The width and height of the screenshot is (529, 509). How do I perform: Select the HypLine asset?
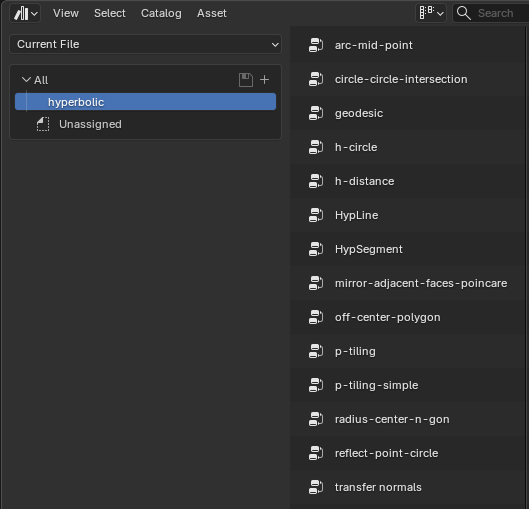408,215
